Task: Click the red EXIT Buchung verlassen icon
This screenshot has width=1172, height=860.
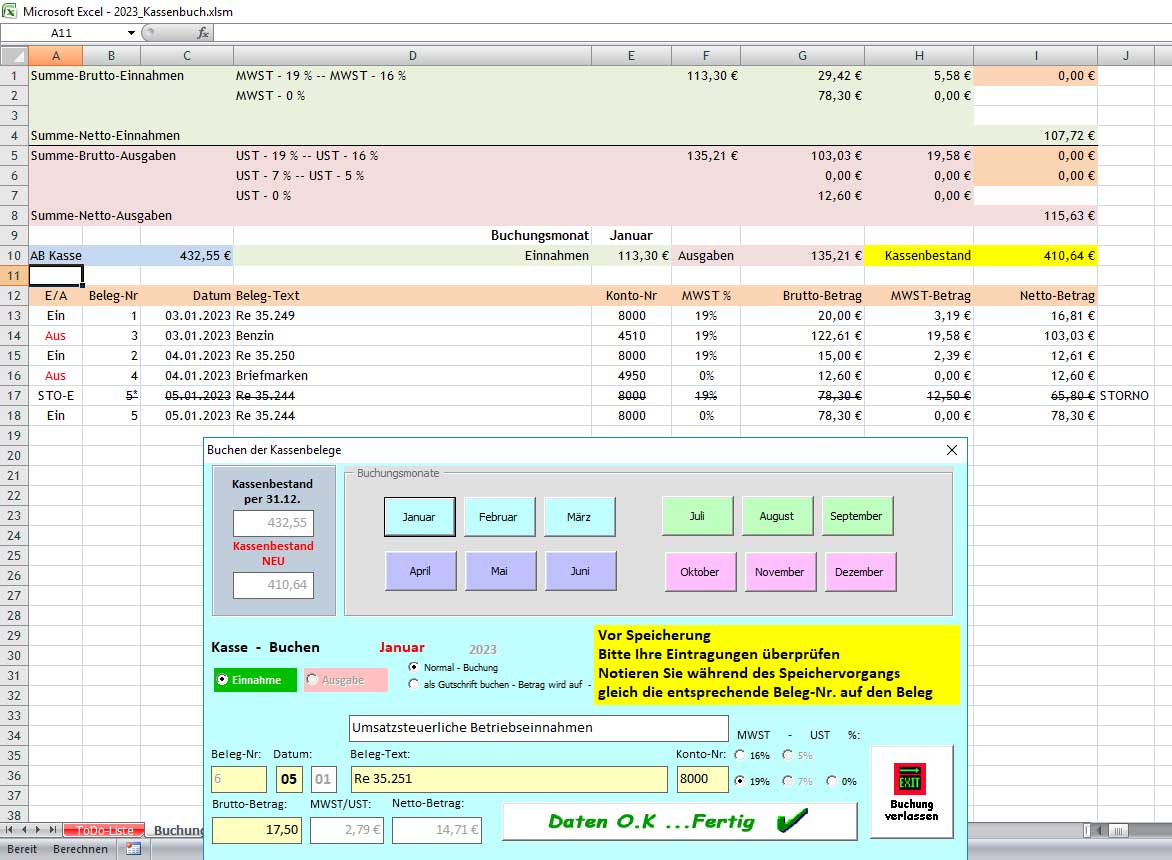Action: point(910,777)
